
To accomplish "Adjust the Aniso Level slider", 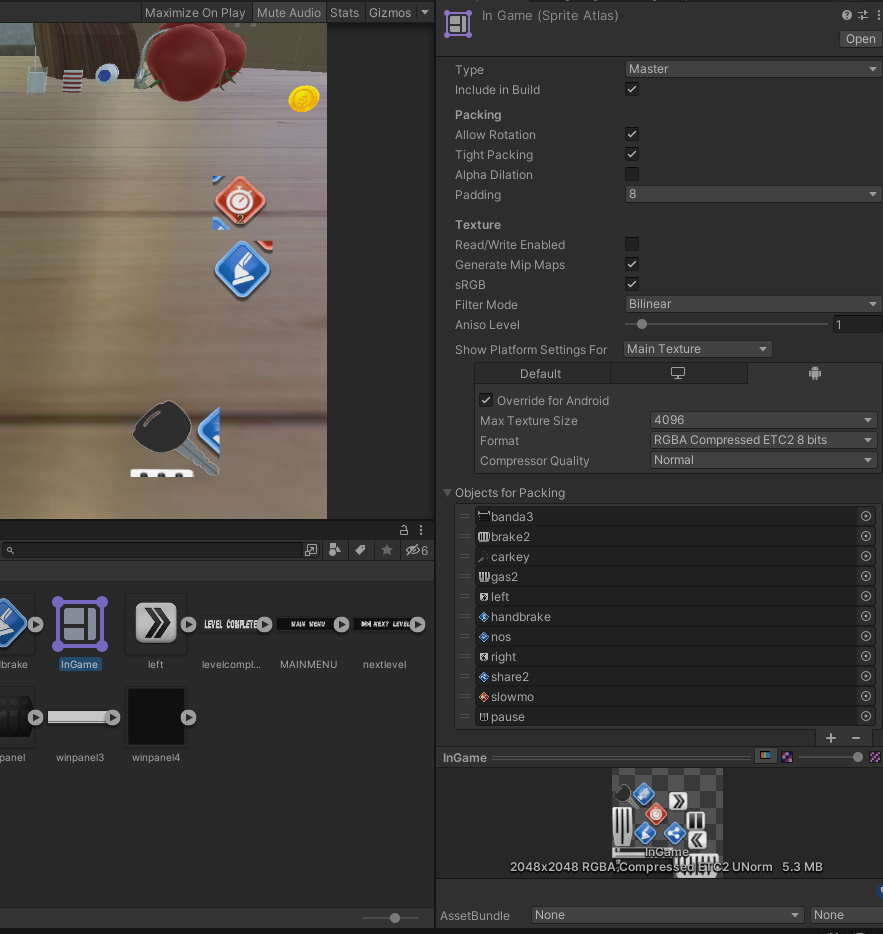I will pos(640,324).
